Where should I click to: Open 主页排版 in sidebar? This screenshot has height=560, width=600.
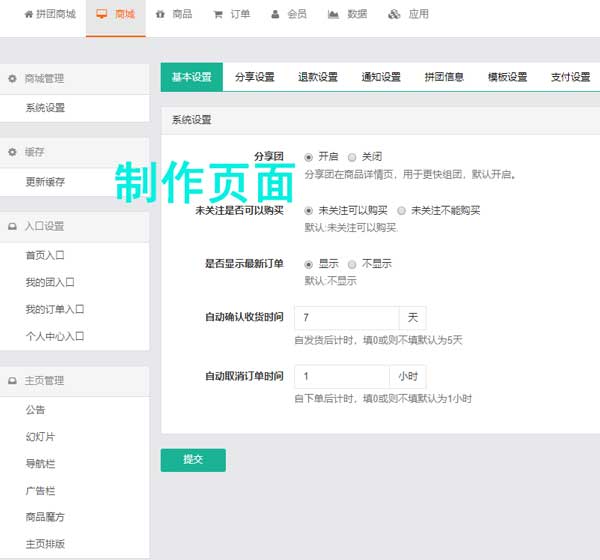tap(45, 544)
